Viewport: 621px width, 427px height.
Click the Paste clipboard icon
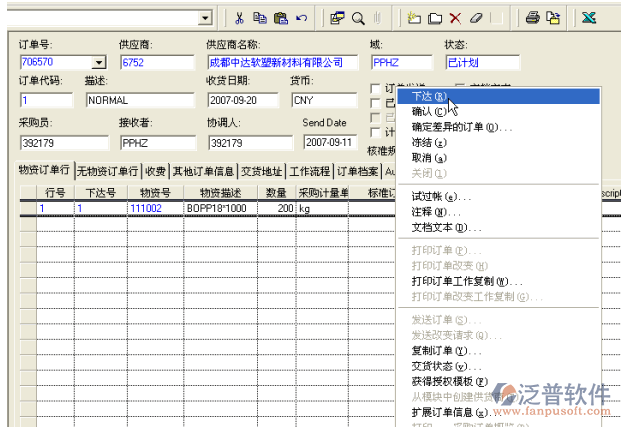click(x=280, y=18)
